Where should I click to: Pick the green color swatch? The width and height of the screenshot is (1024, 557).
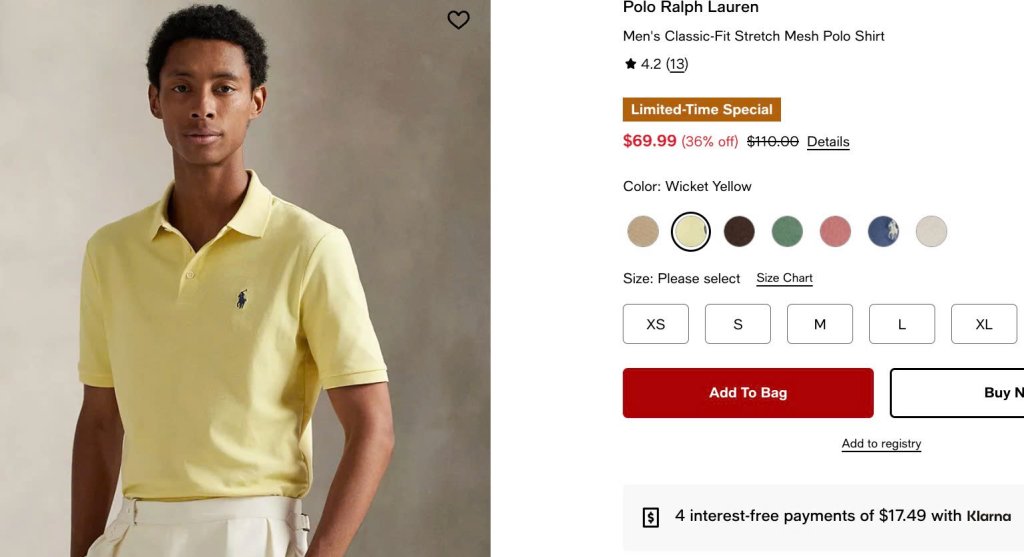(x=787, y=231)
